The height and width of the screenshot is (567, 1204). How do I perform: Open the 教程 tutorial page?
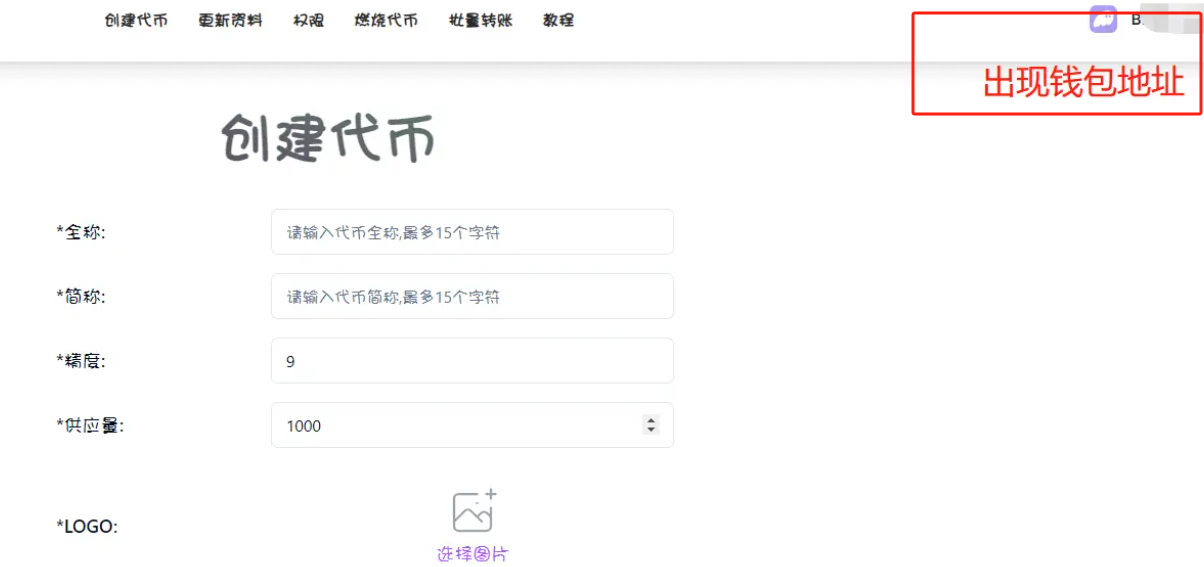pos(558,20)
